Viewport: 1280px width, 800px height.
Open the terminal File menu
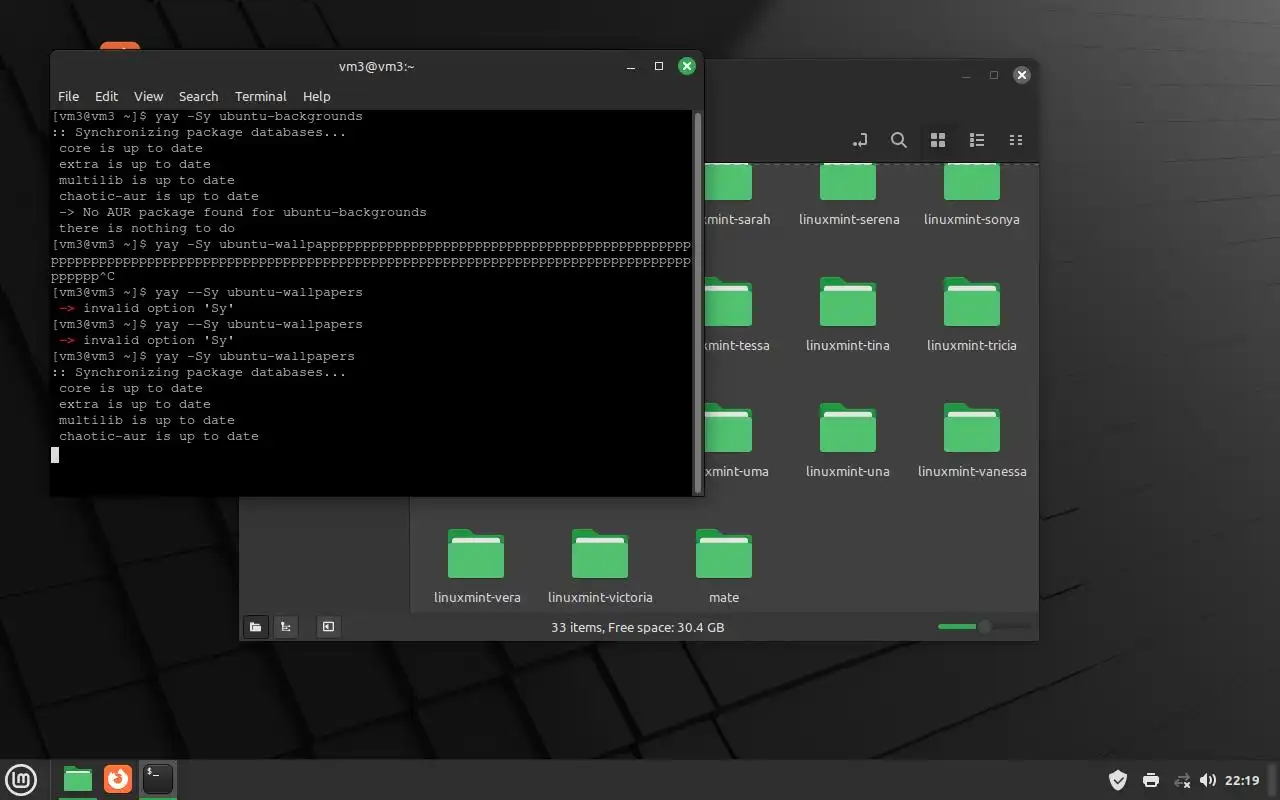pos(68,96)
